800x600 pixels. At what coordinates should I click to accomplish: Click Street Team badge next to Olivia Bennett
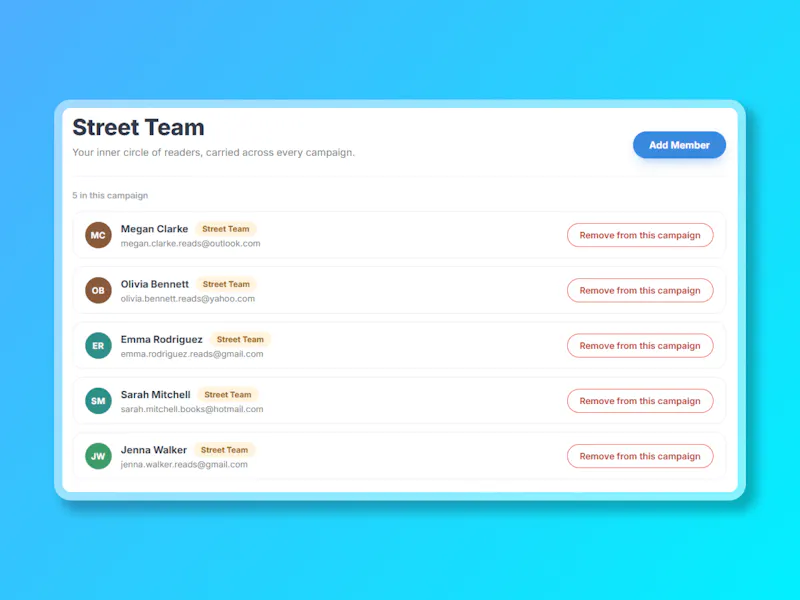pyautogui.click(x=226, y=284)
